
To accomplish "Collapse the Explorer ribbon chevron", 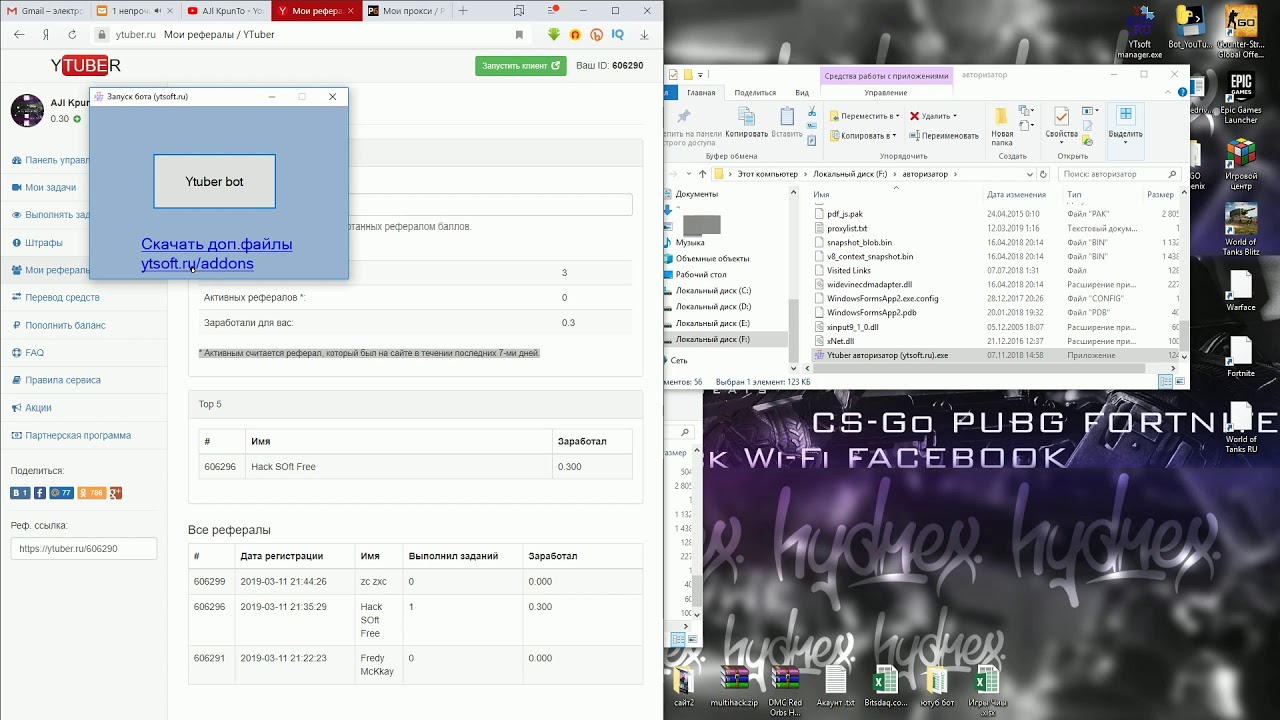I will [x=1170, y=92].
